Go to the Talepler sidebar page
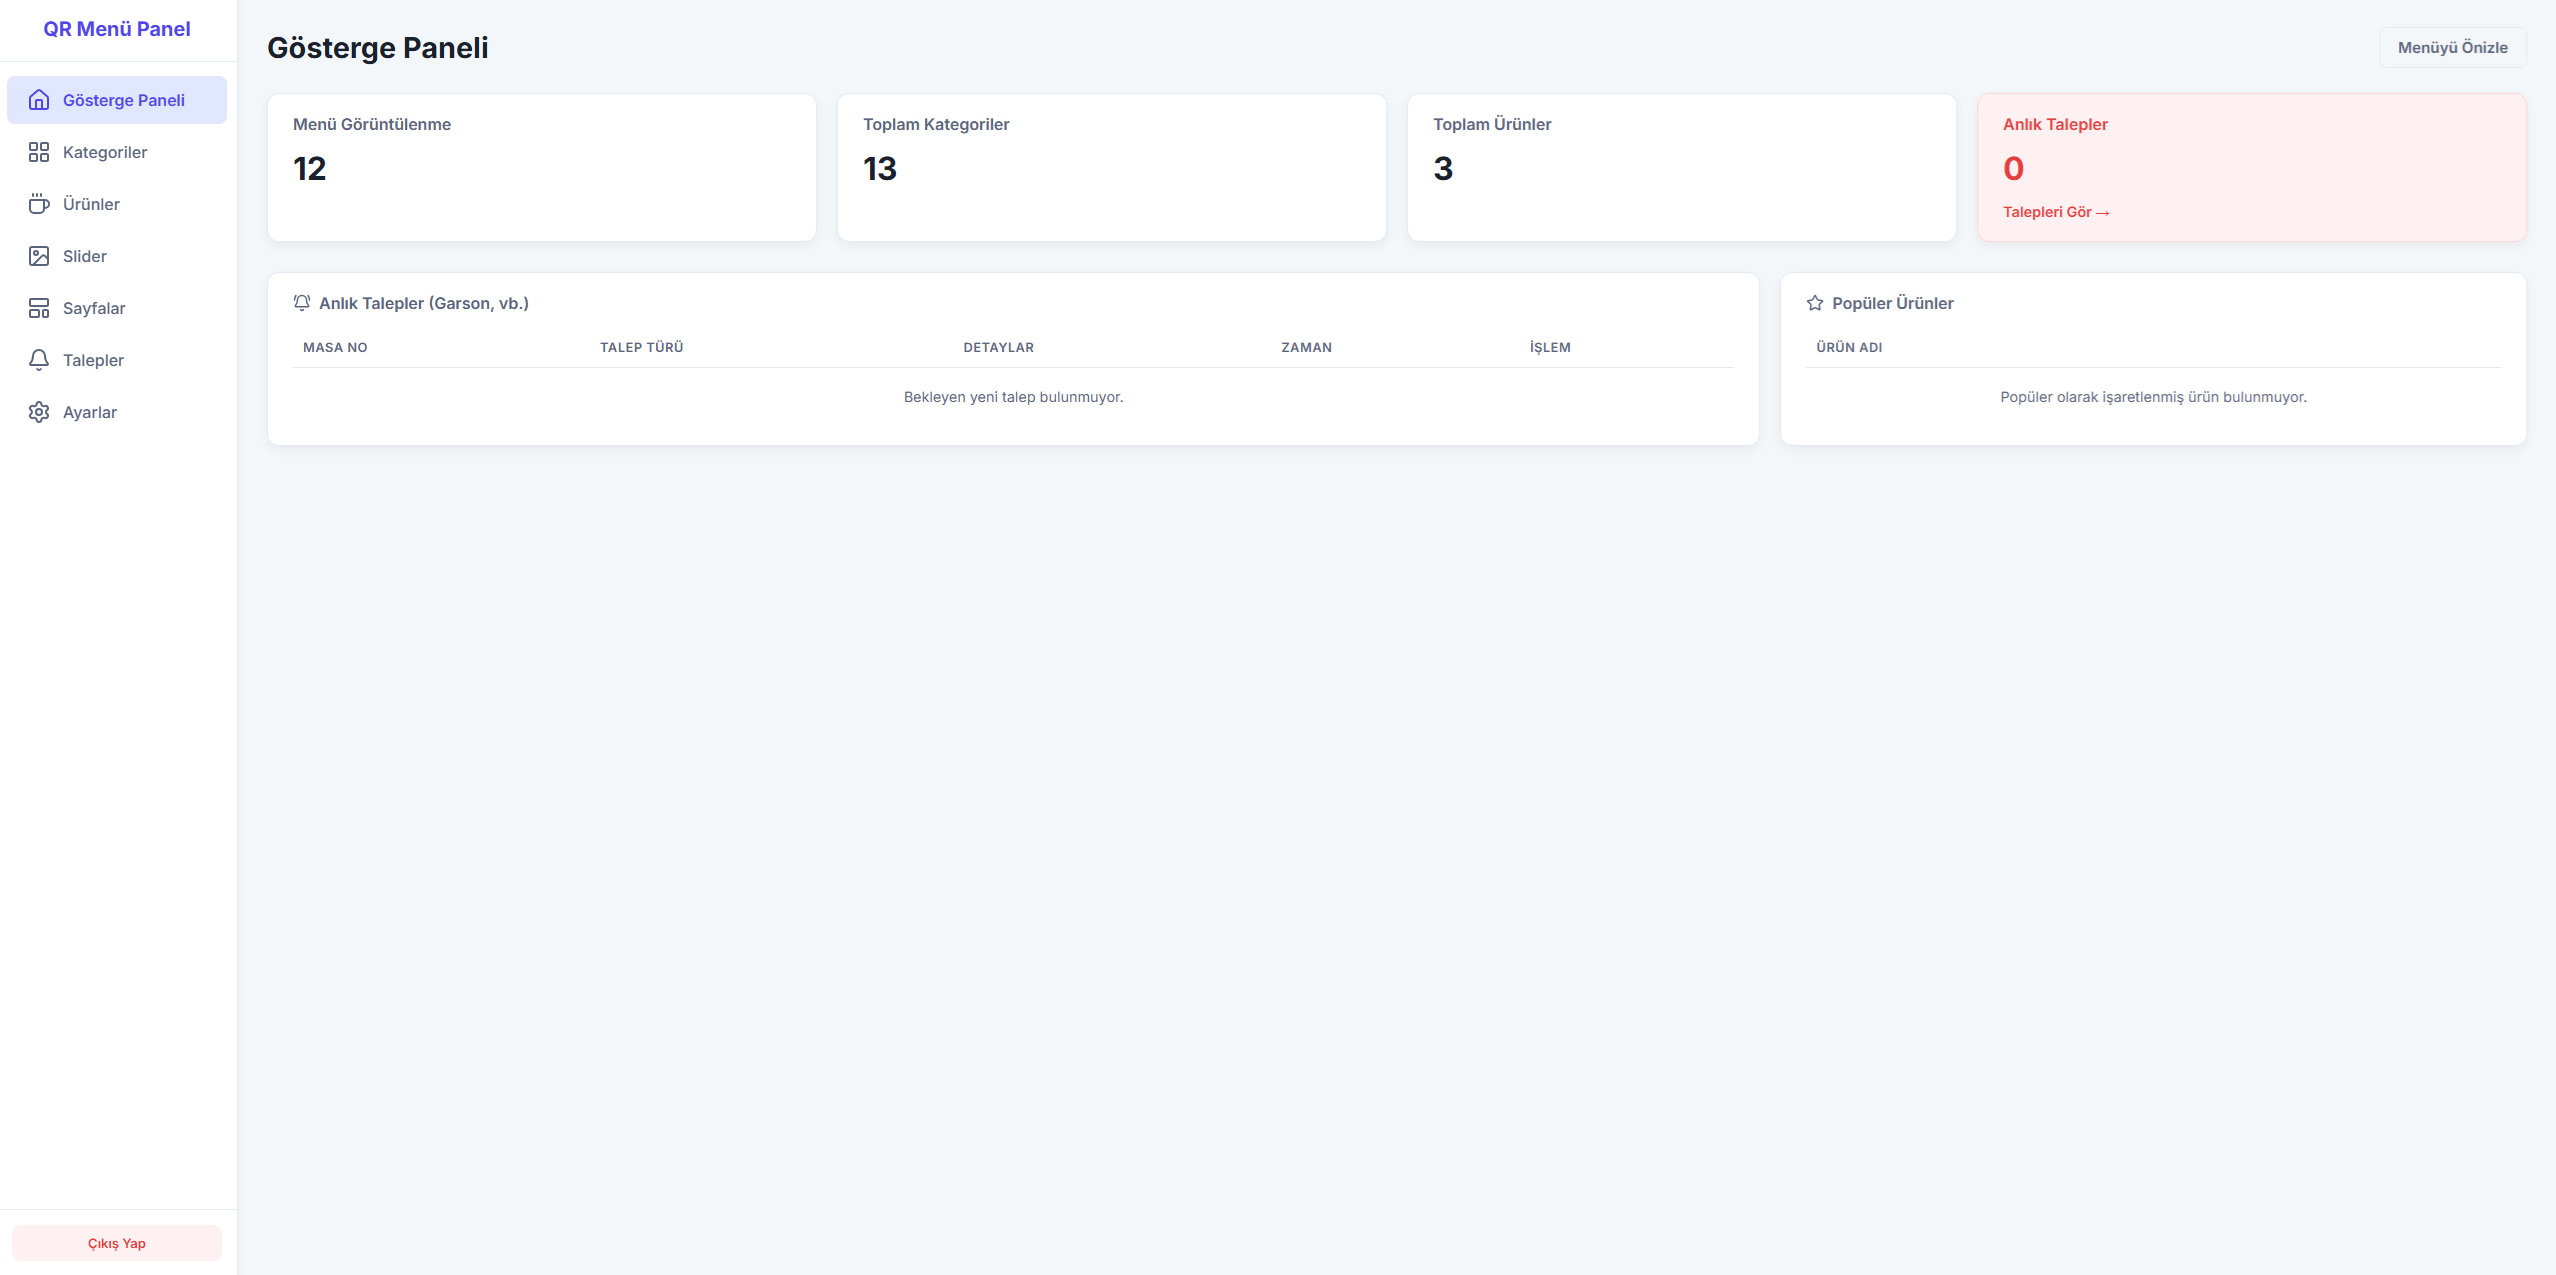Viewport: 2556px width, 1275px height. 94,360
